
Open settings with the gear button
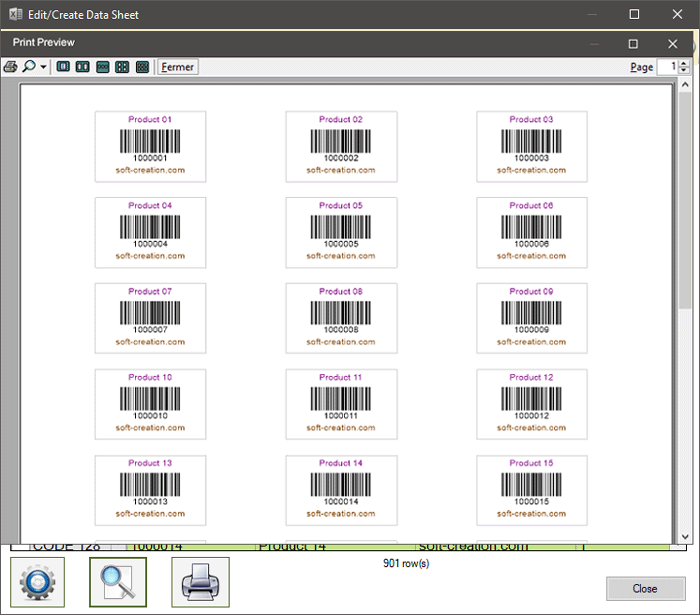tap(38, 582)
